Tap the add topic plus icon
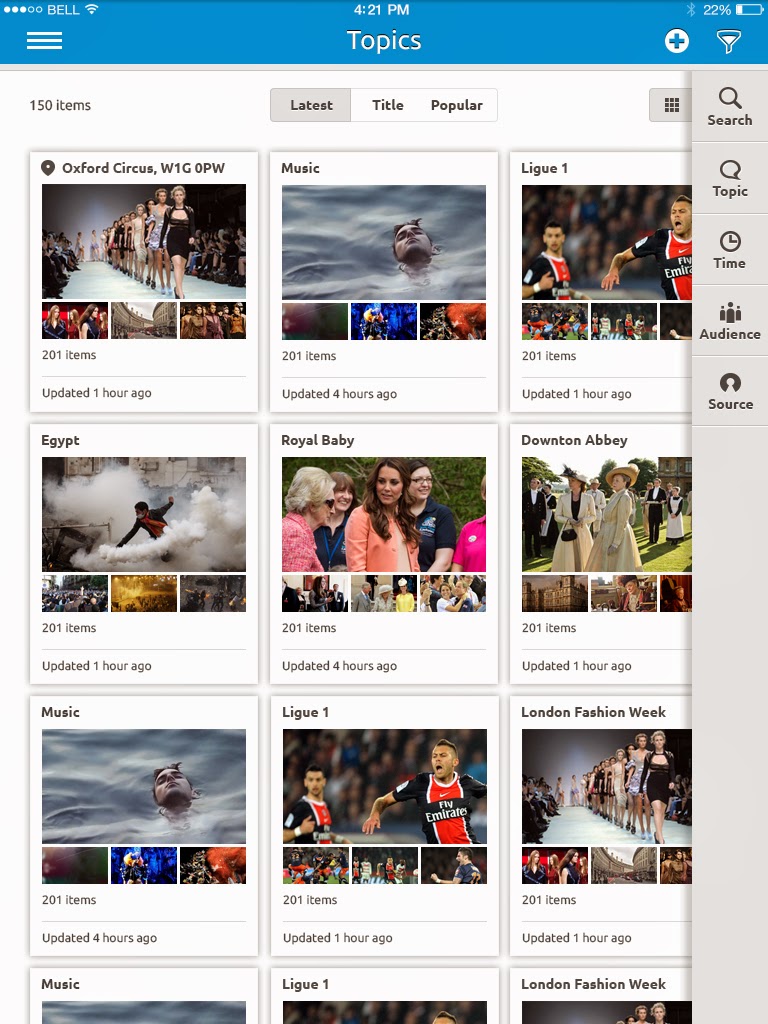 (677, 41)
